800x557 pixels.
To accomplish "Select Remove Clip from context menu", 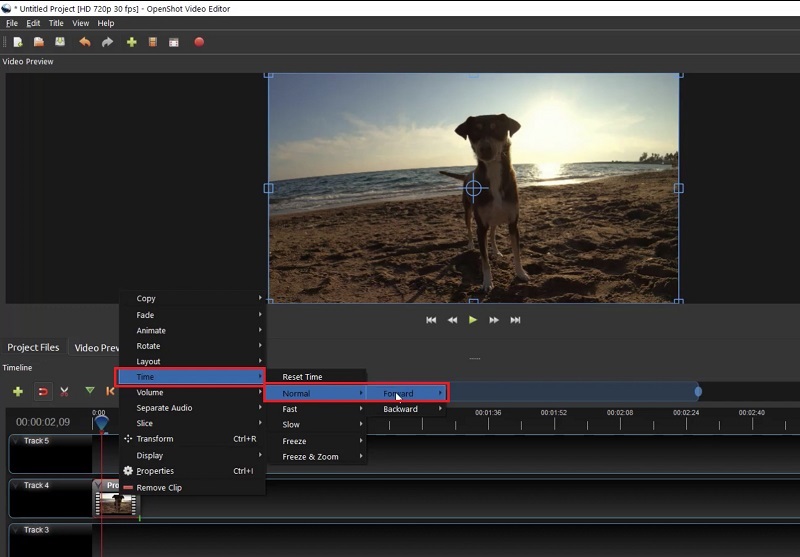I will [158, 488].
